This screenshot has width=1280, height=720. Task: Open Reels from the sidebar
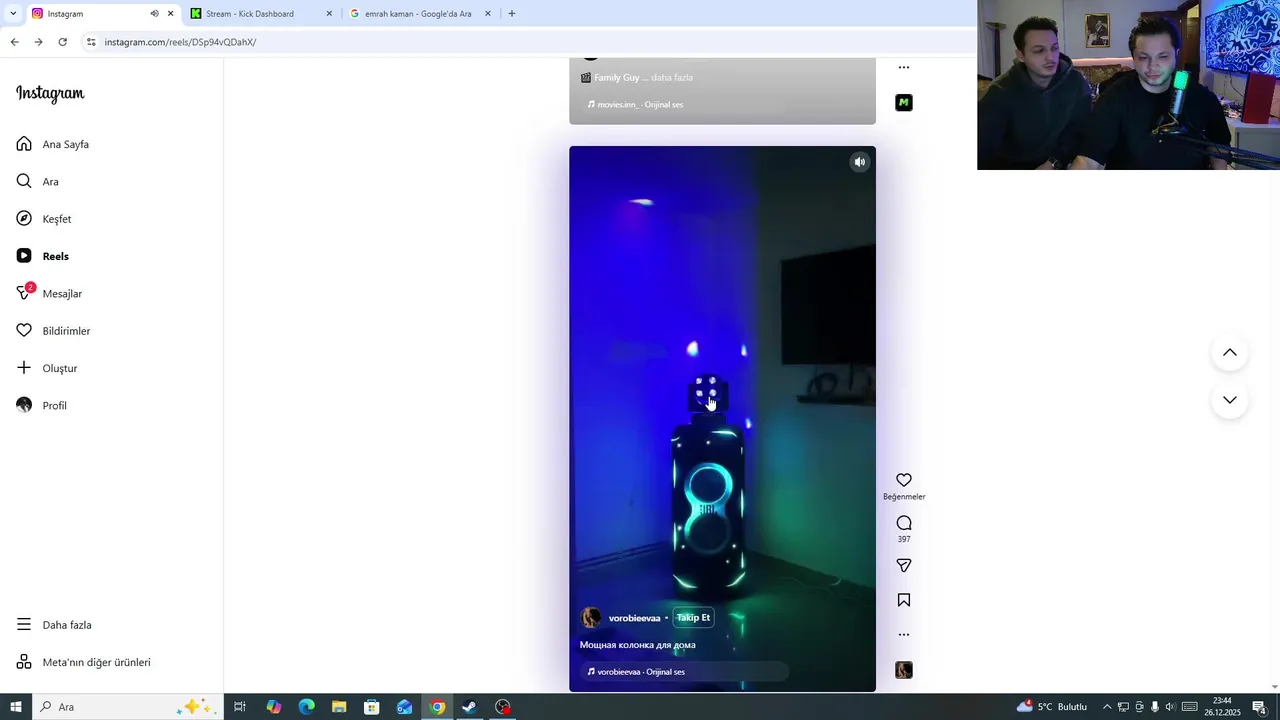[x=43, y=256]
